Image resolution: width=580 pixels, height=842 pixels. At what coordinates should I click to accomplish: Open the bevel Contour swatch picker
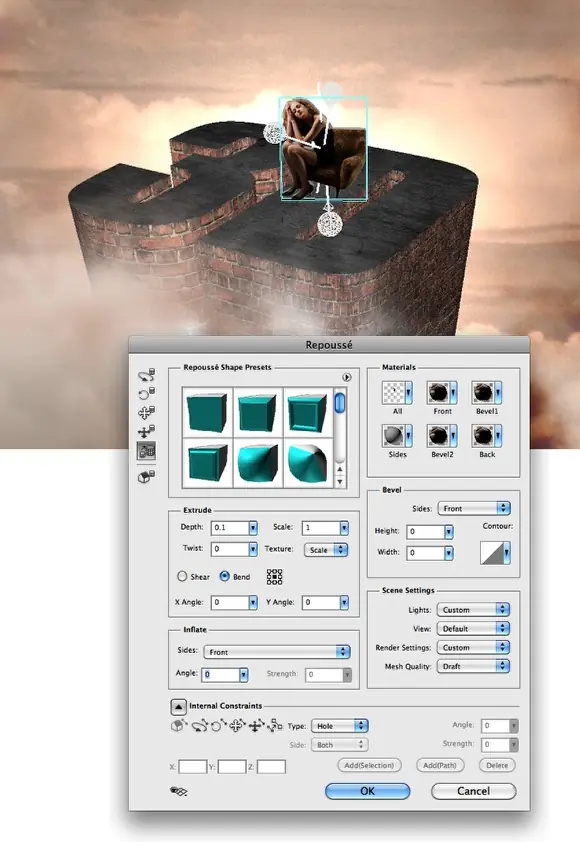tap(495, 553)
